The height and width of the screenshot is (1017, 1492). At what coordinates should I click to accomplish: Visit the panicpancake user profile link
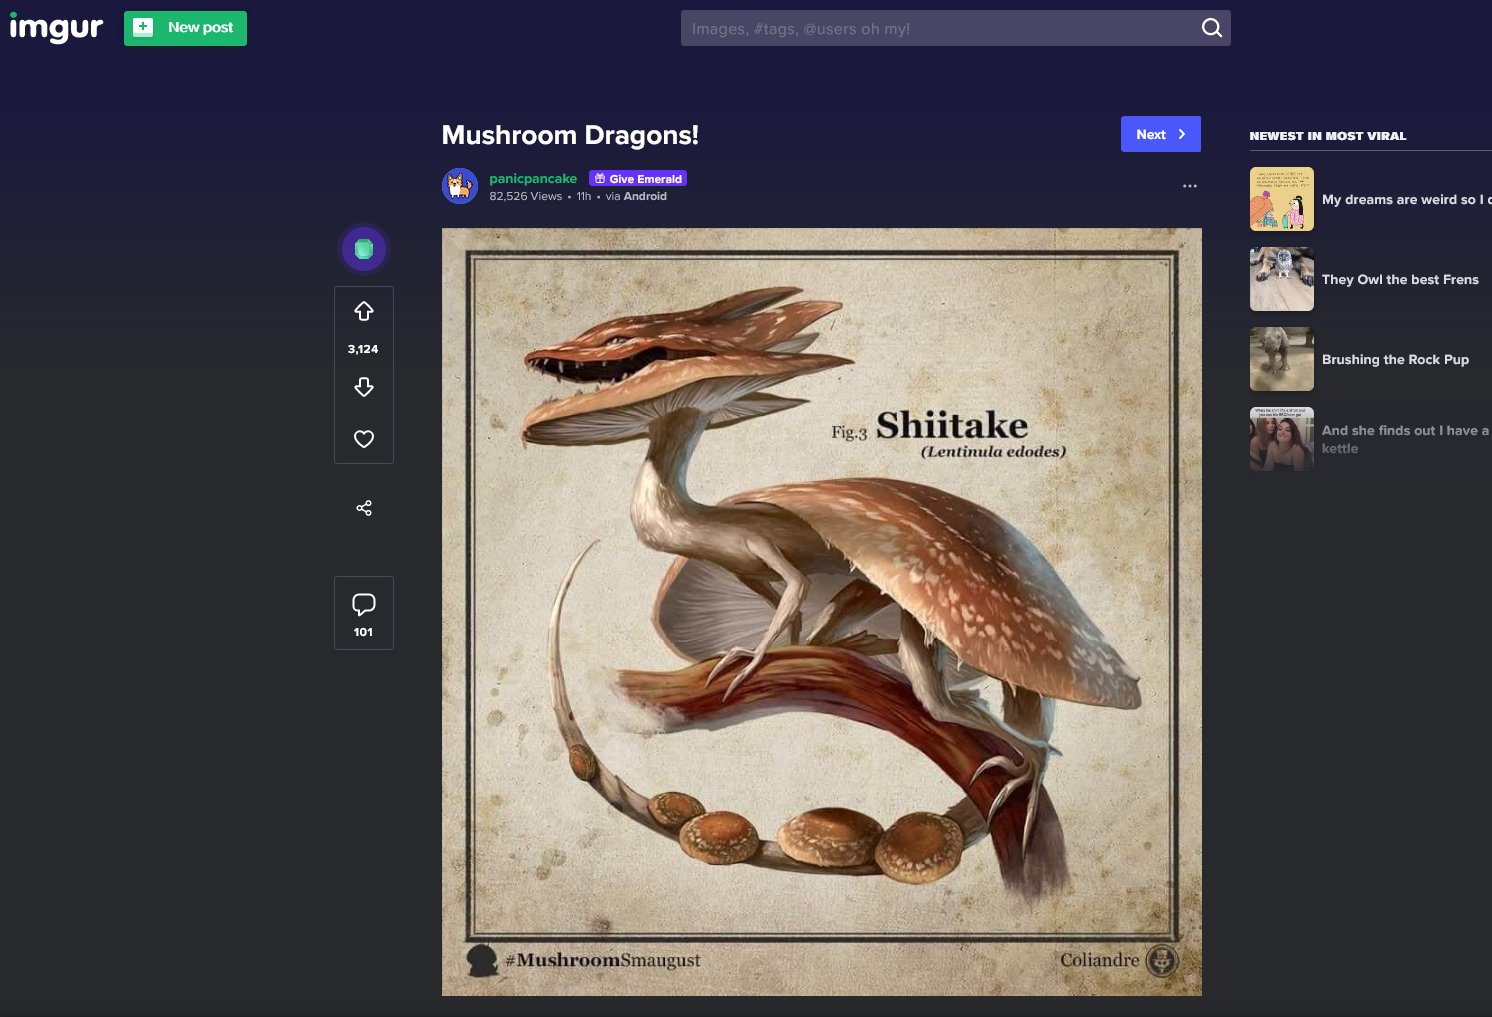[533, 178]
